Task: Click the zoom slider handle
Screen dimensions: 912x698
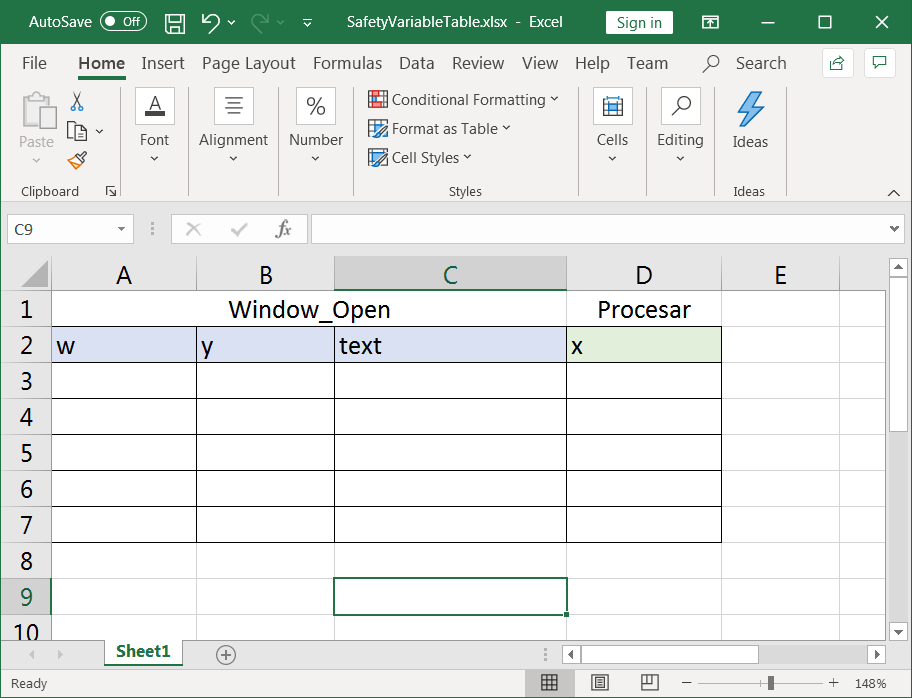Action: point(771,683)
